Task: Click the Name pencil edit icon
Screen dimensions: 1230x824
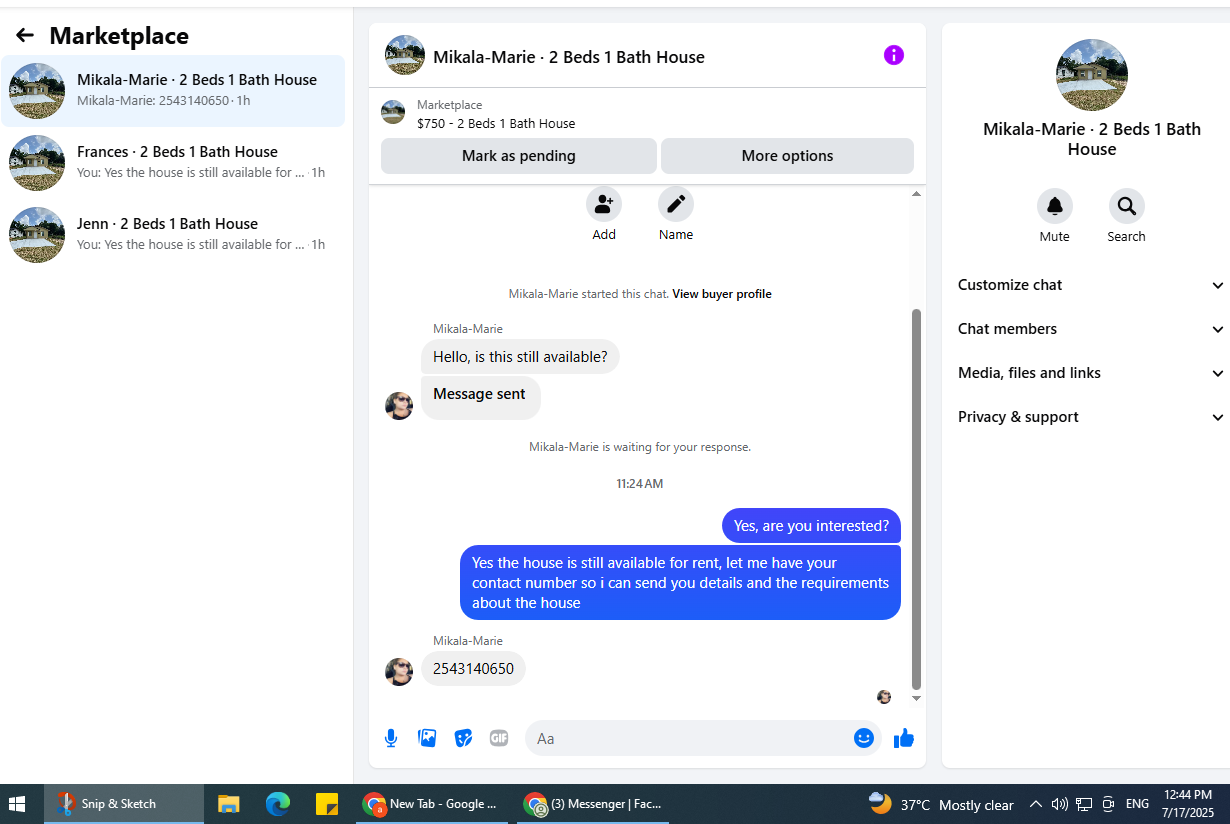Action: [676, 204]
